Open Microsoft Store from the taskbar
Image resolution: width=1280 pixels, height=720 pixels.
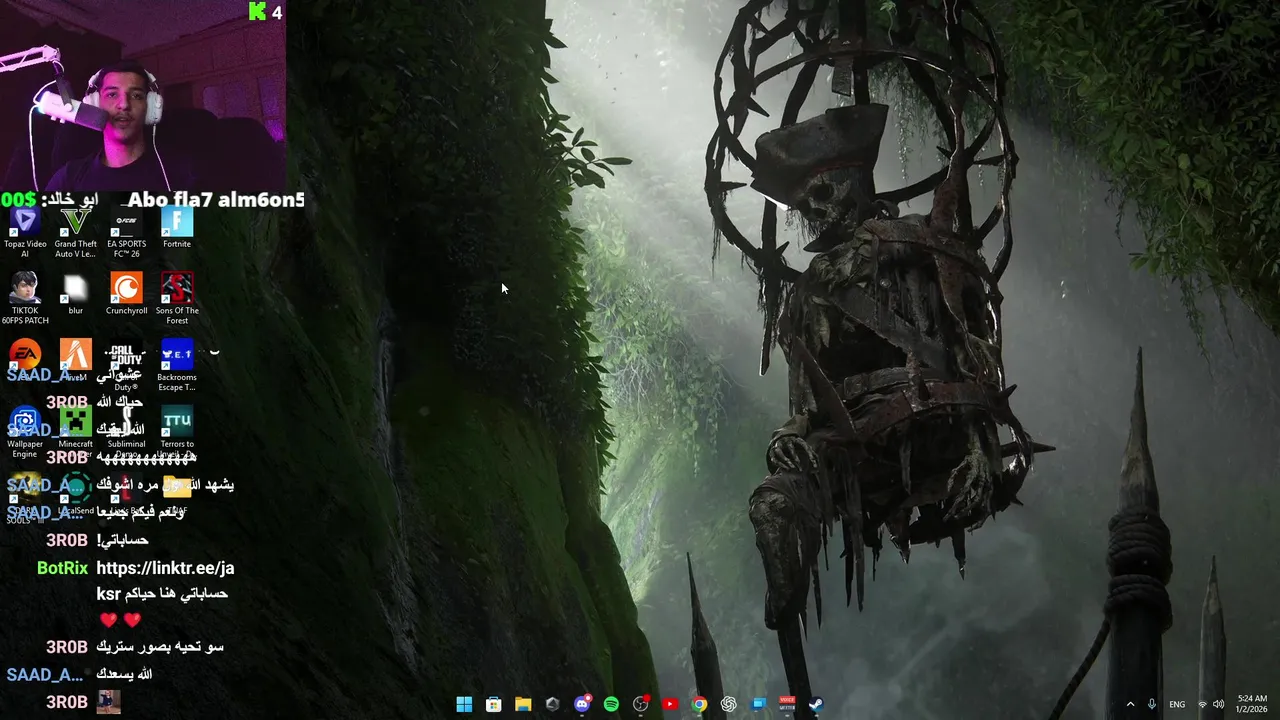(x=493, y=704)
